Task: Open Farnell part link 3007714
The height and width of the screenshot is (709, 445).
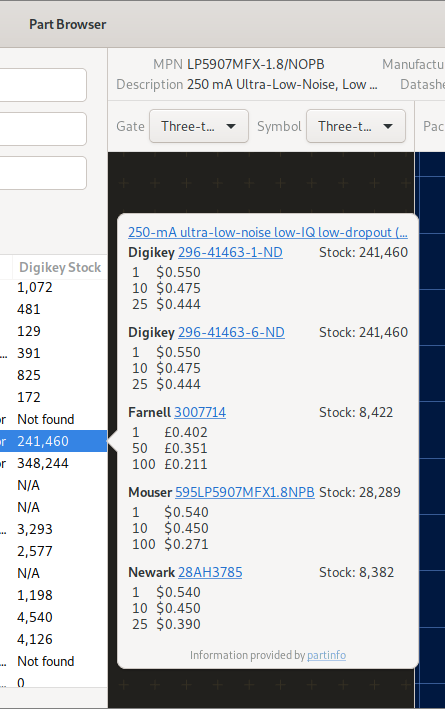Action: (x=200, y=412)
